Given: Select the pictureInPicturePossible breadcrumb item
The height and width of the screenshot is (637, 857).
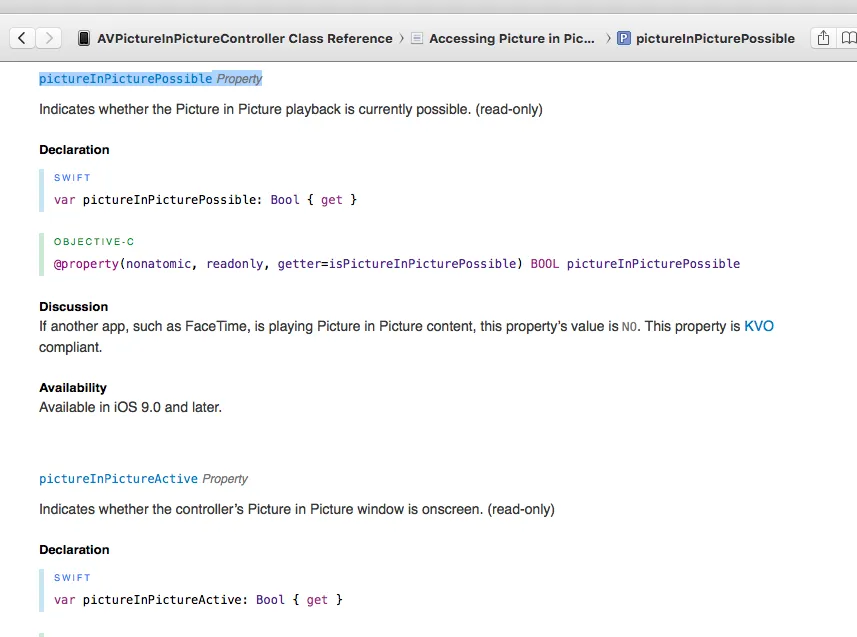Looking at the screenshot, I should [x=715, y=39].
